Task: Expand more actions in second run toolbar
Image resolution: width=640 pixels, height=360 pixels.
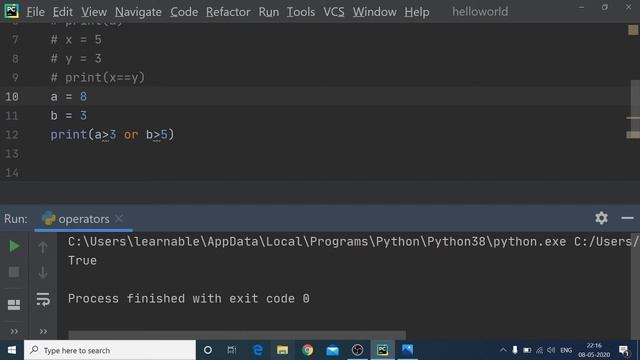Action: pyautogui.click(x=43, y=331)
